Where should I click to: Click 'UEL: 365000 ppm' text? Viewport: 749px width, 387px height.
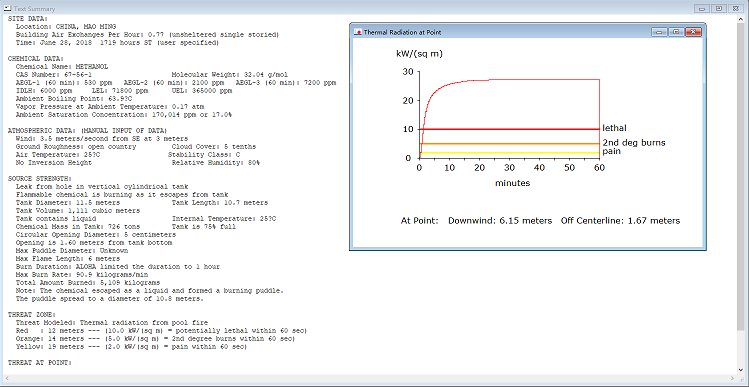(x=202, y=91)
